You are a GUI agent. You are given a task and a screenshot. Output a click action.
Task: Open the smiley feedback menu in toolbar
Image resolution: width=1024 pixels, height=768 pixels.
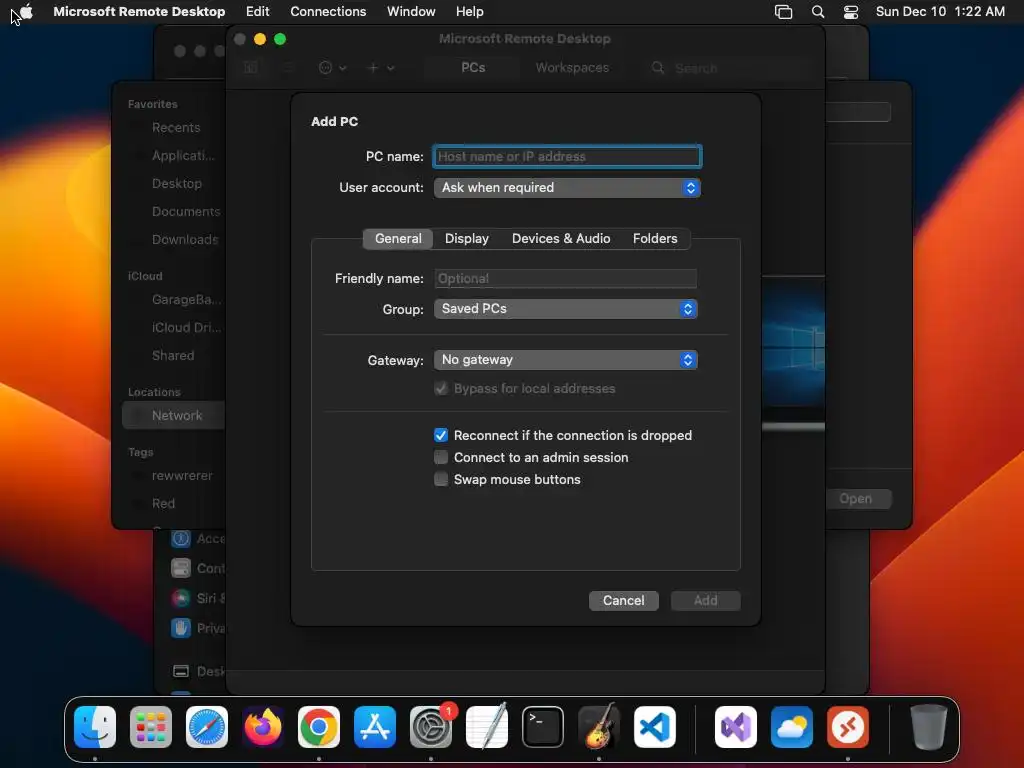pos(332,67)
